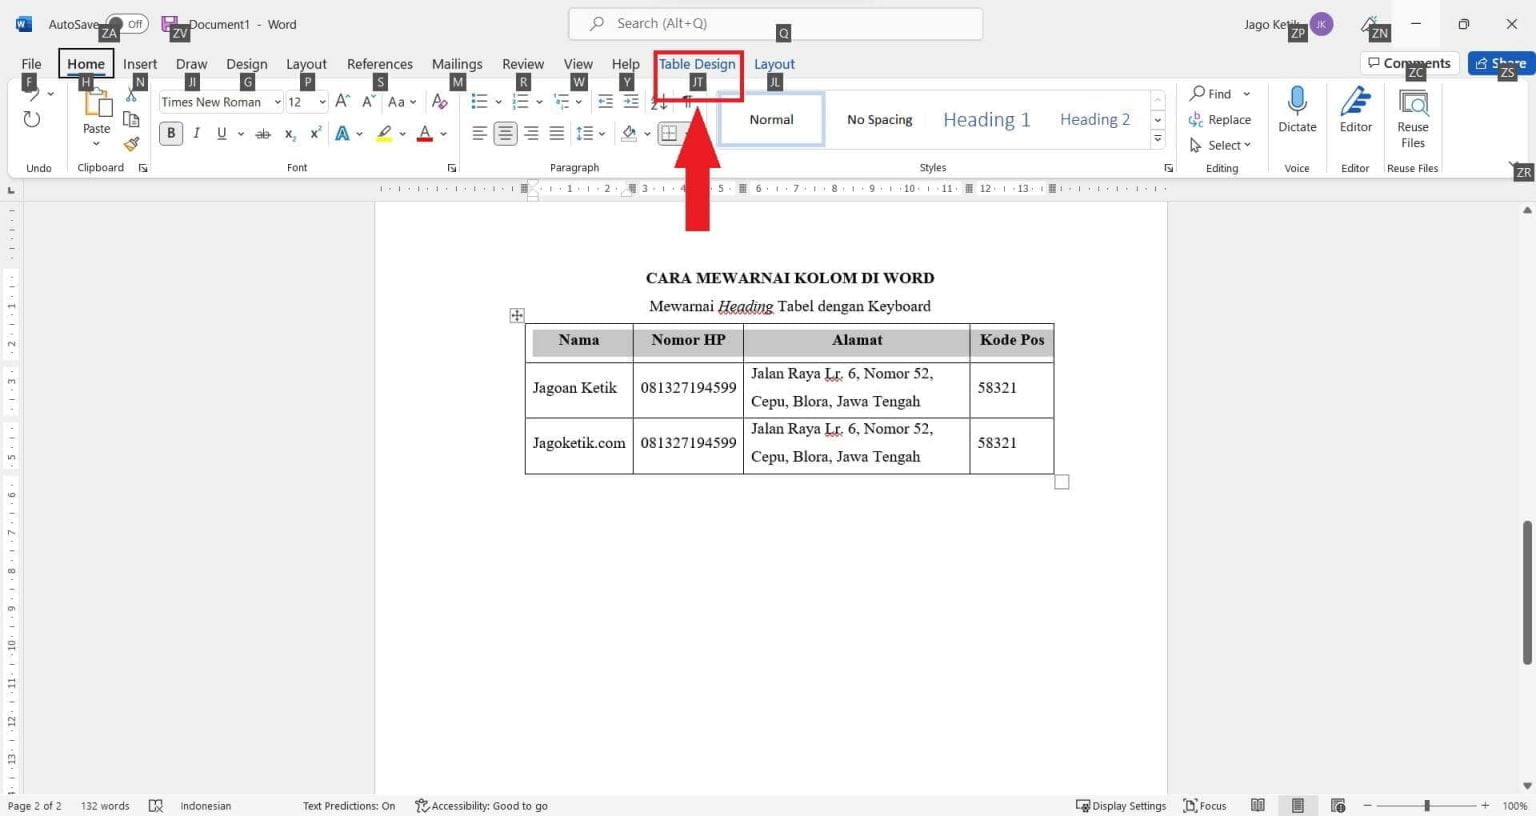Toggle the AutoSave switch

click(x=126, y=23)
